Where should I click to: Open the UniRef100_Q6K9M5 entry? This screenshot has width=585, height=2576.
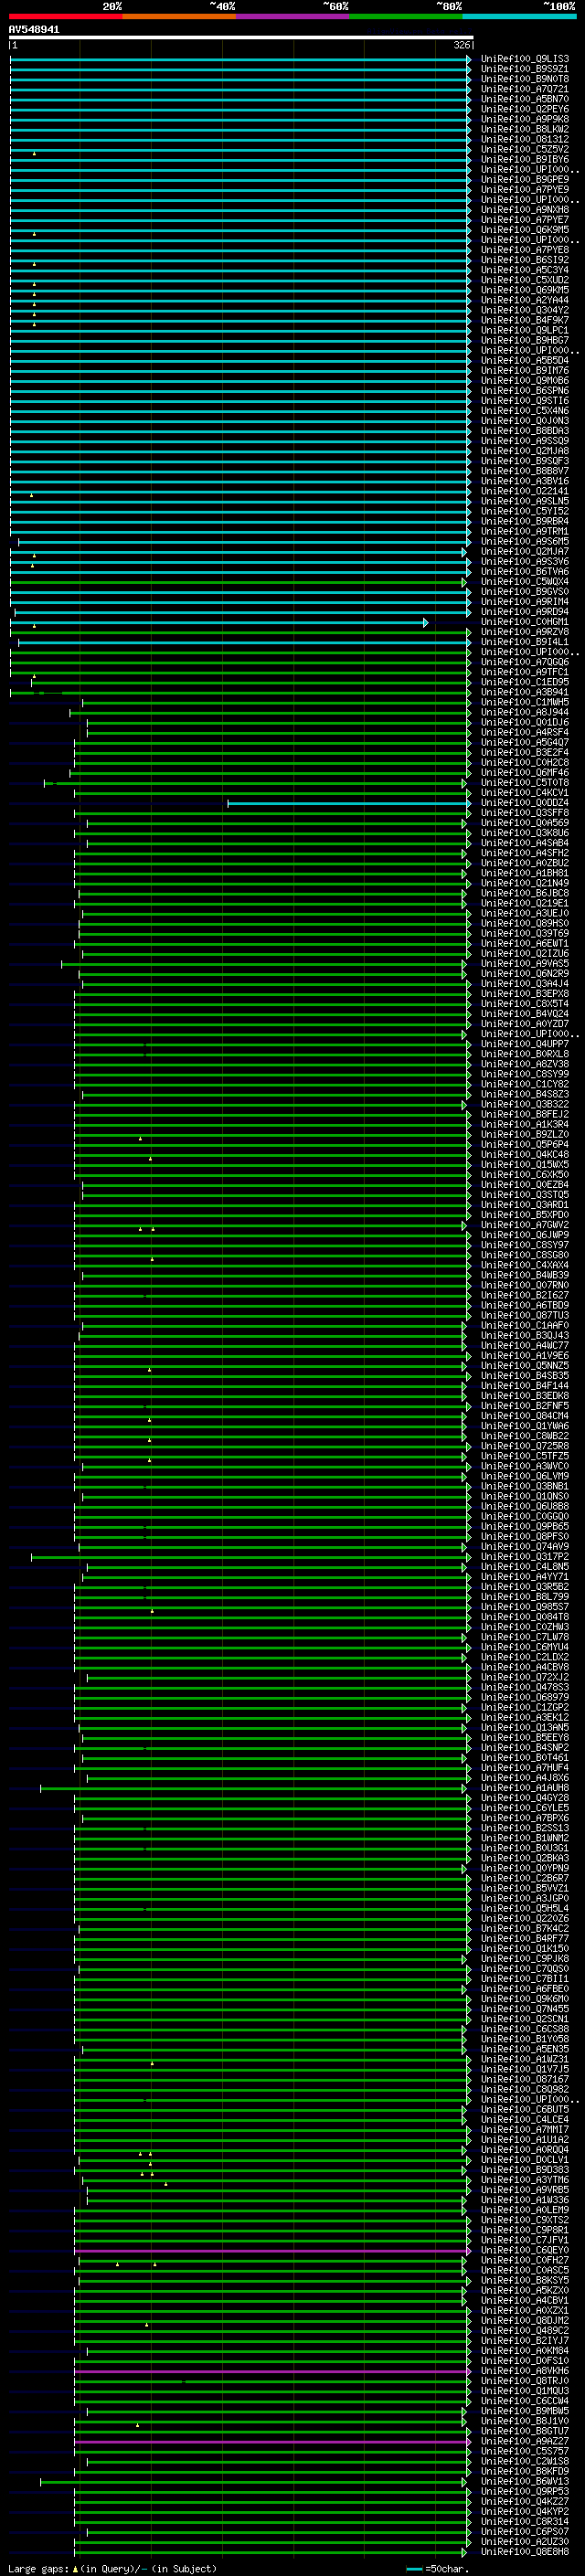(525, 230)
